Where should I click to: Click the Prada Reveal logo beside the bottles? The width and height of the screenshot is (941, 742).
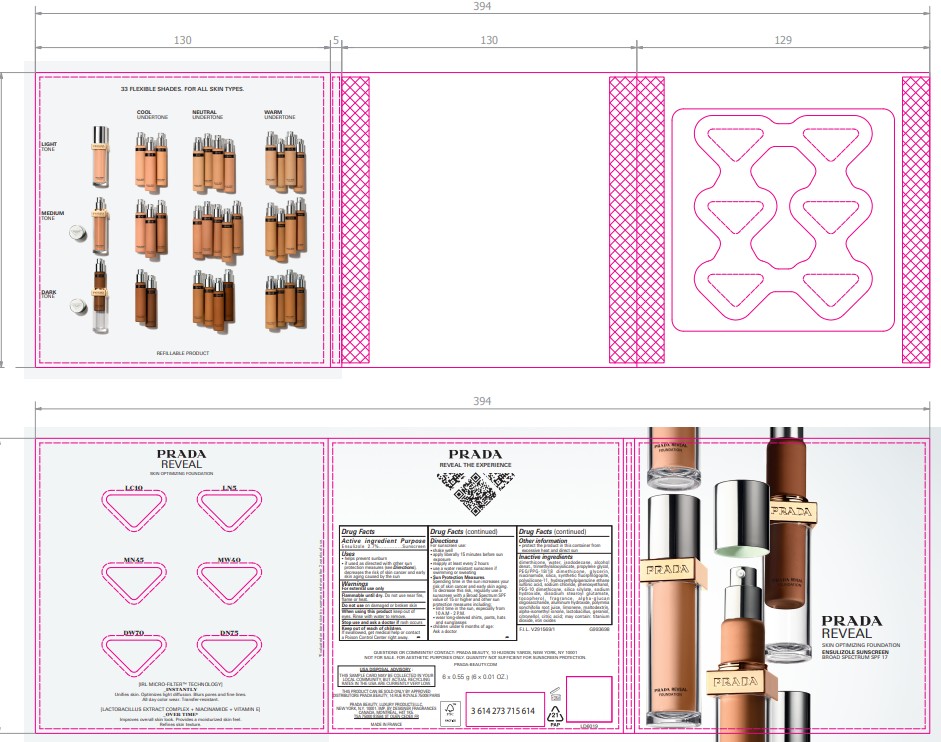coord(857,626)
